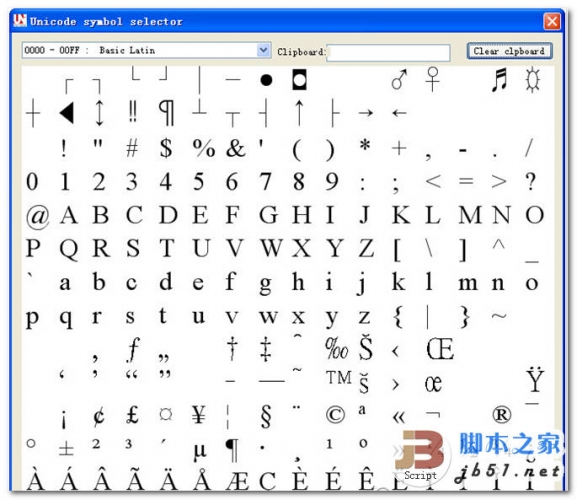This screenshot has width=577, height=500.
Task: Select the sun symbol
Action: pos(532,79)
